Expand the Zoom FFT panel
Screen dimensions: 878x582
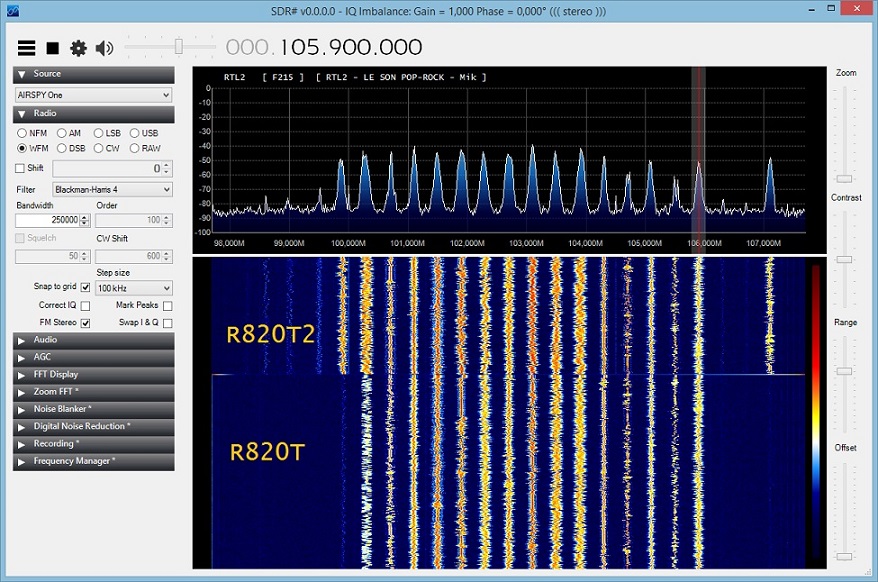click(94, 392)
